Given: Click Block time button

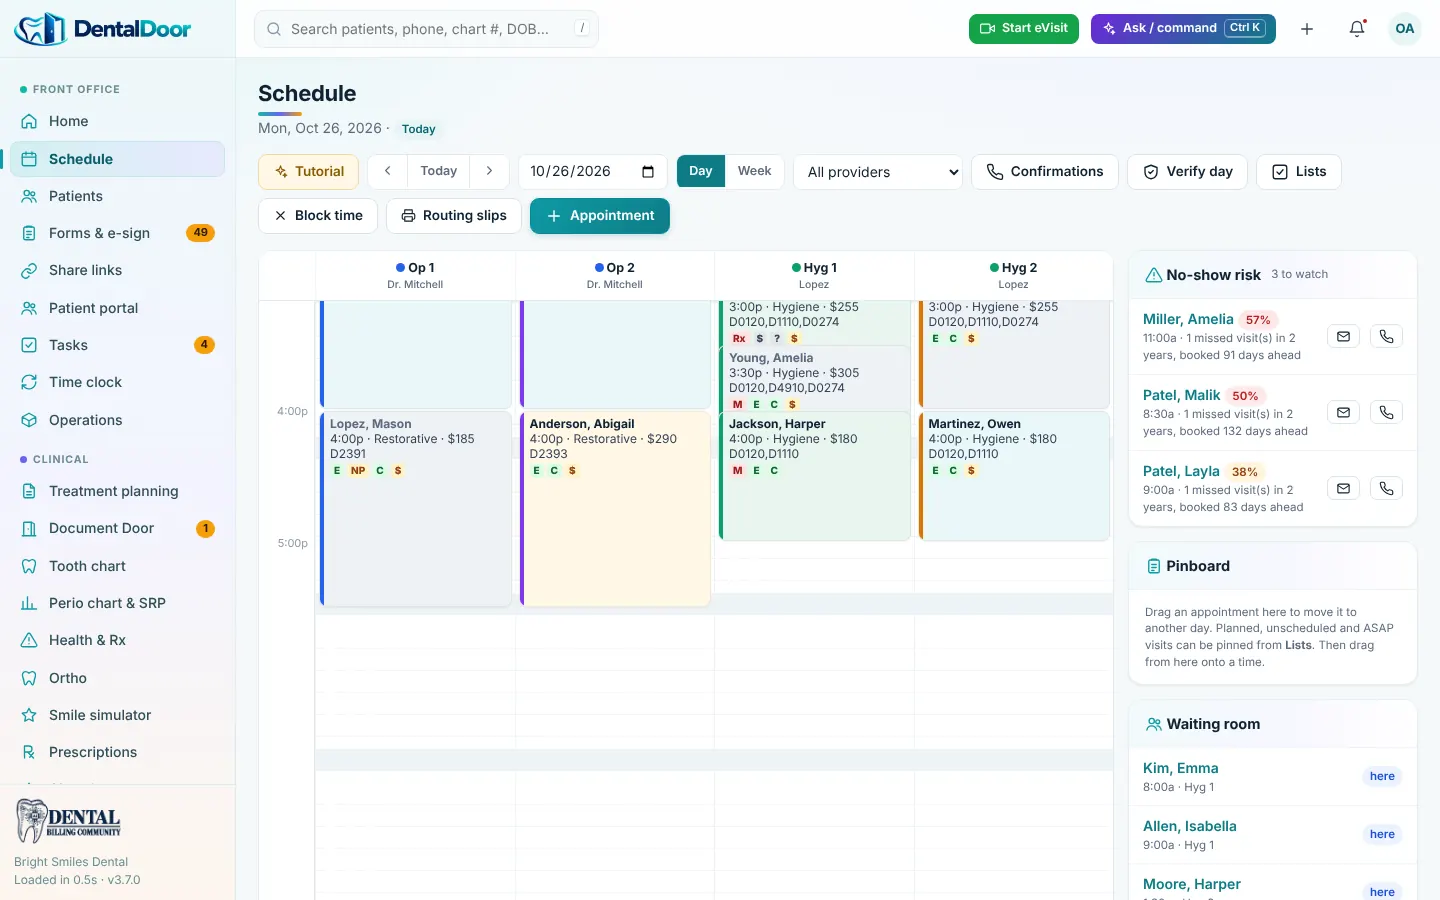Looking at the screenshot, I should pos(318,216).
